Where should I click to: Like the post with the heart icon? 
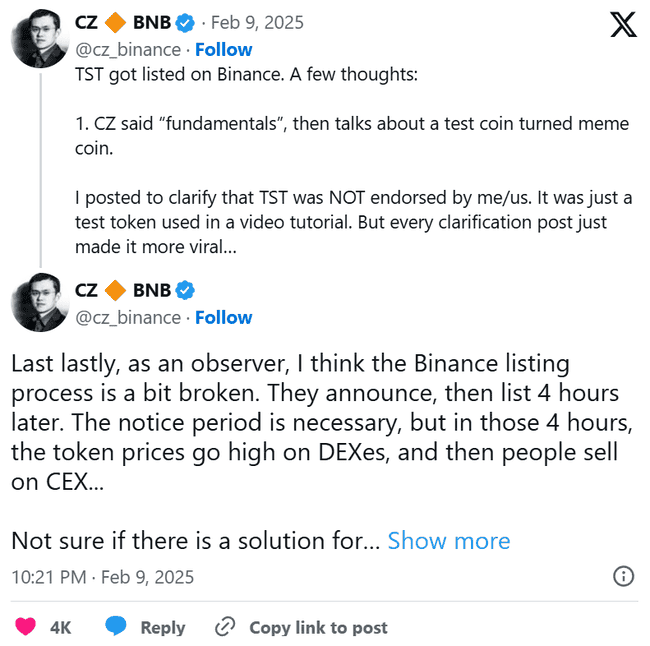[x=25, y=627]
